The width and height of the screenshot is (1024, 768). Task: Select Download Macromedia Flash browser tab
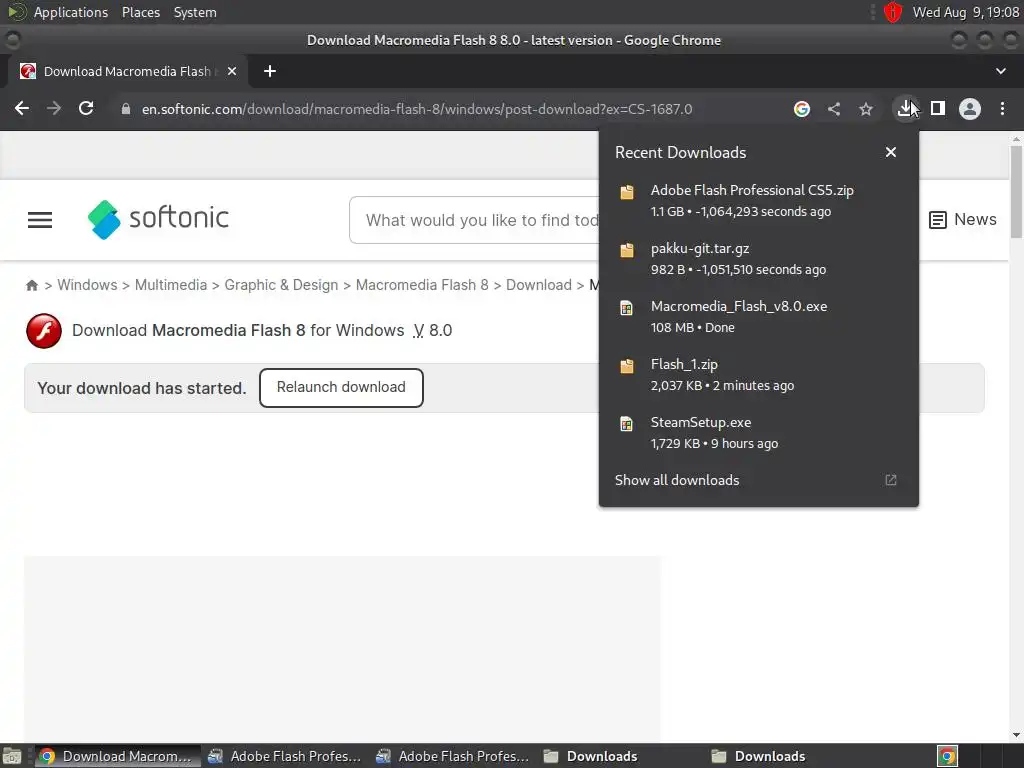127,71
